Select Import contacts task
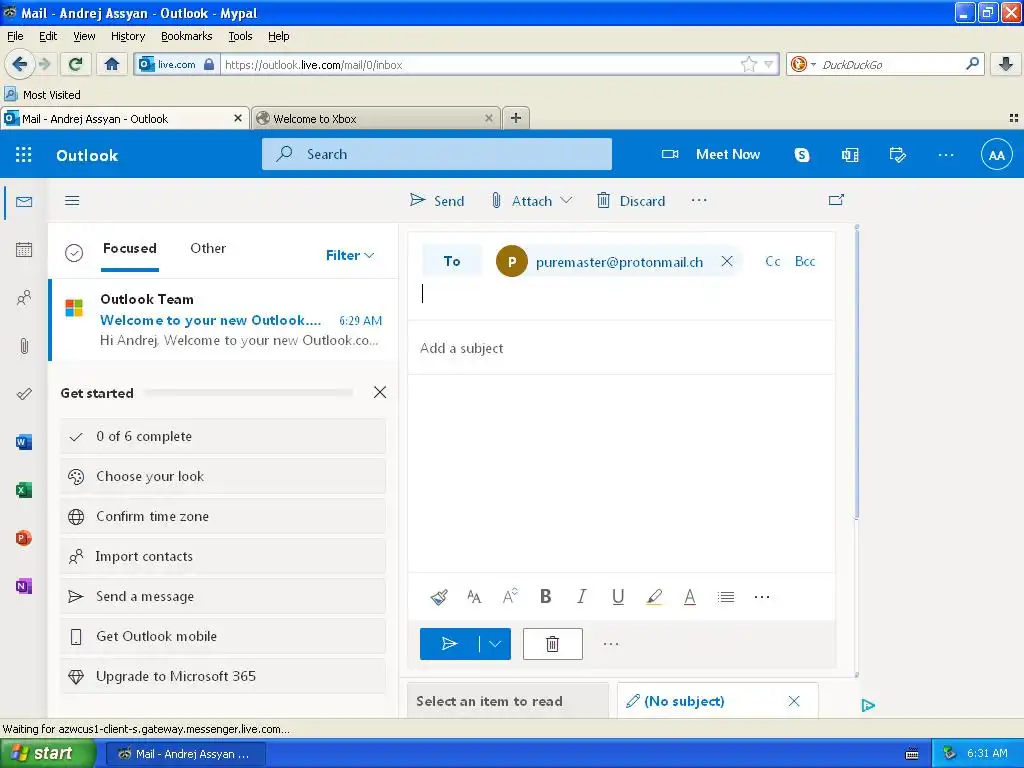 [x=223, y=556]
